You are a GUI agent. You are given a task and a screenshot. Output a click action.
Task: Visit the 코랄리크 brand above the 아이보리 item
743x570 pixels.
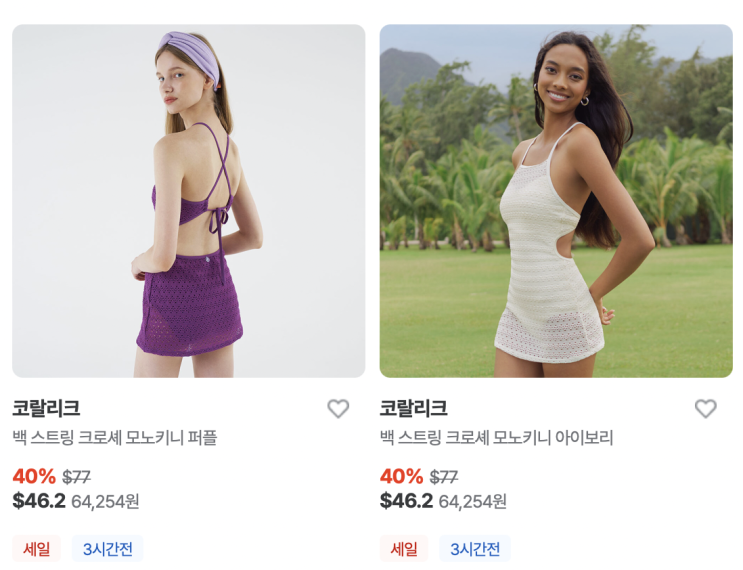pyautogui.click(x=414, y=408)
